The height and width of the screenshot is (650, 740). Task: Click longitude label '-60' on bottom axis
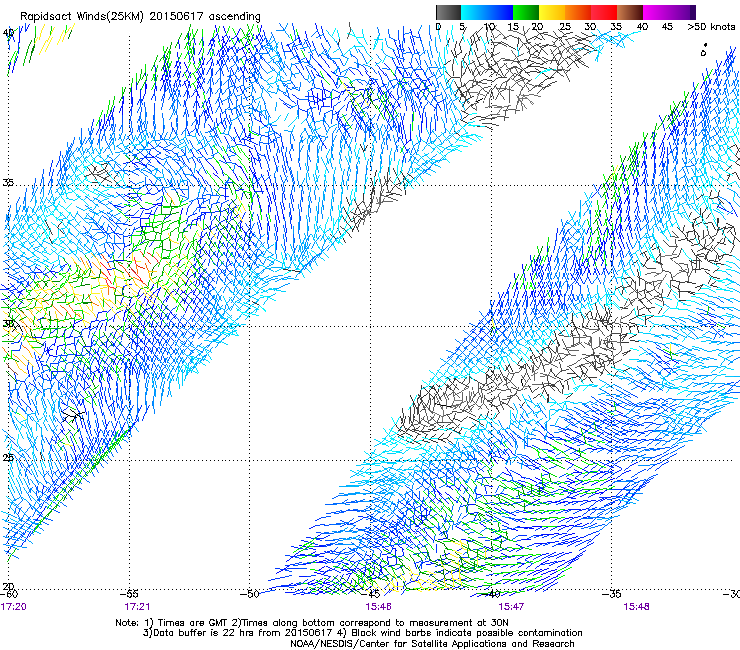click(x=9, y=594)
